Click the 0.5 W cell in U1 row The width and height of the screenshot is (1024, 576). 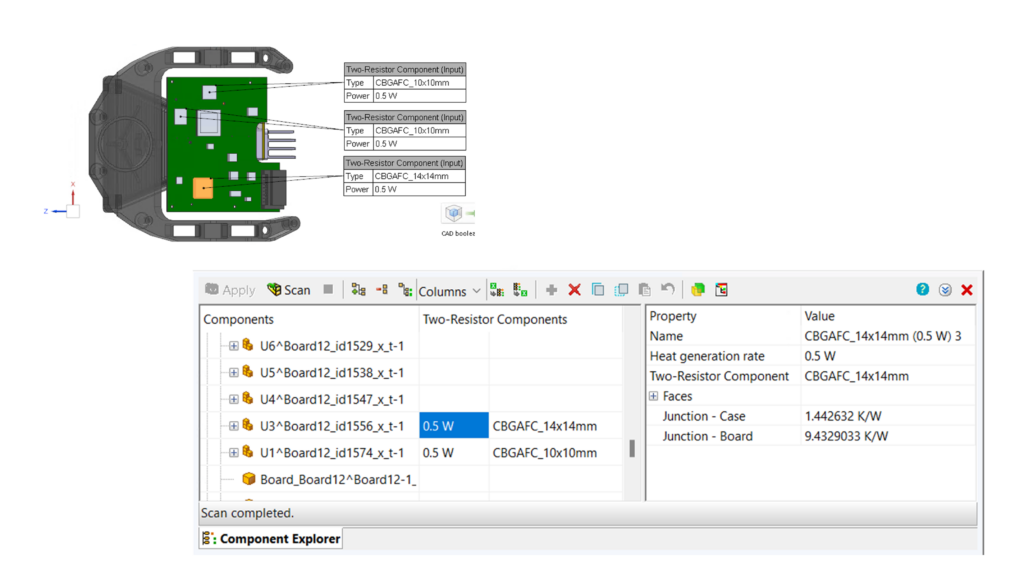(454, 453)
